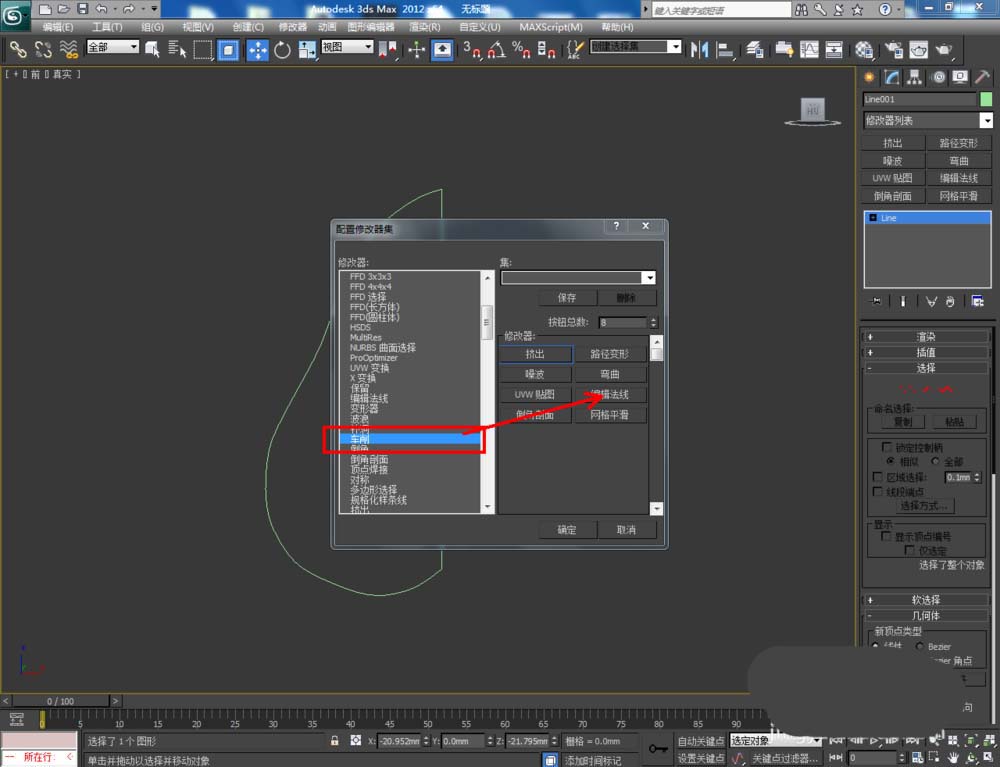
Task: Click the Pin Stack icon
Action: click(x=876, y=302)
